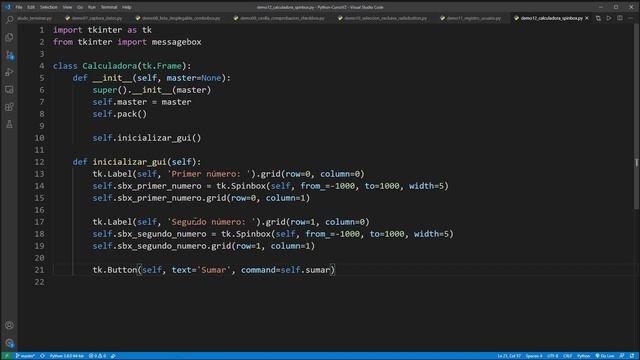
Task: Place cursor on 'class Calculadora' line
Action: [x=122, y=66]
